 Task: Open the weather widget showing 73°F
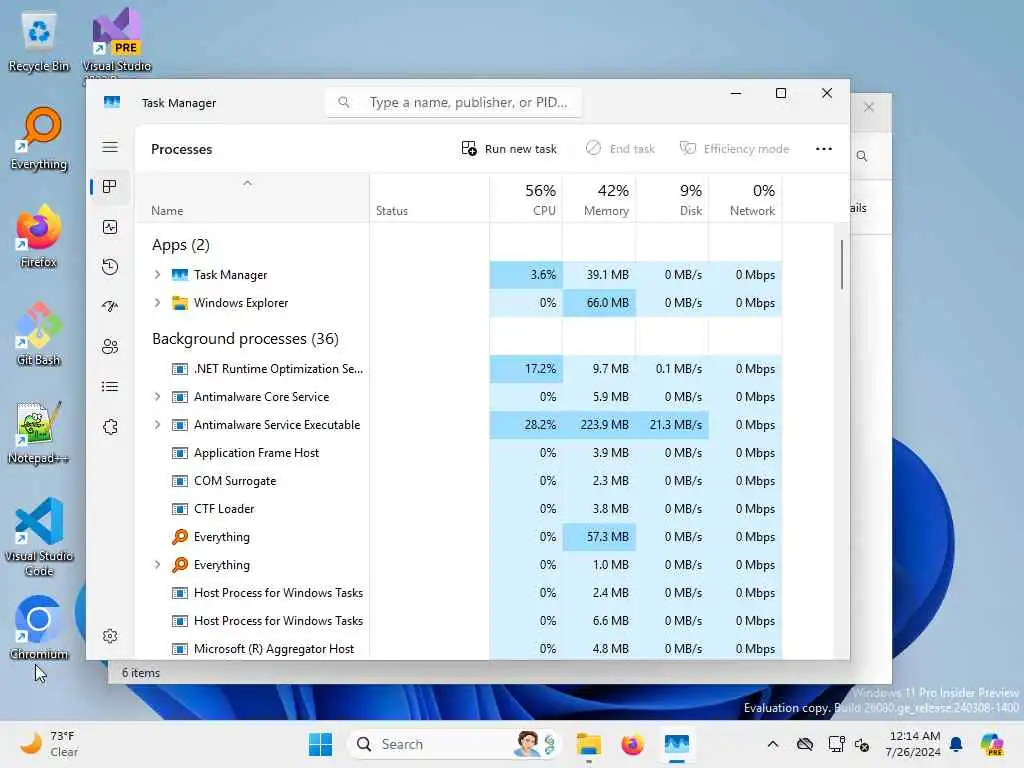pyautogui.click(x=49, y=744)
